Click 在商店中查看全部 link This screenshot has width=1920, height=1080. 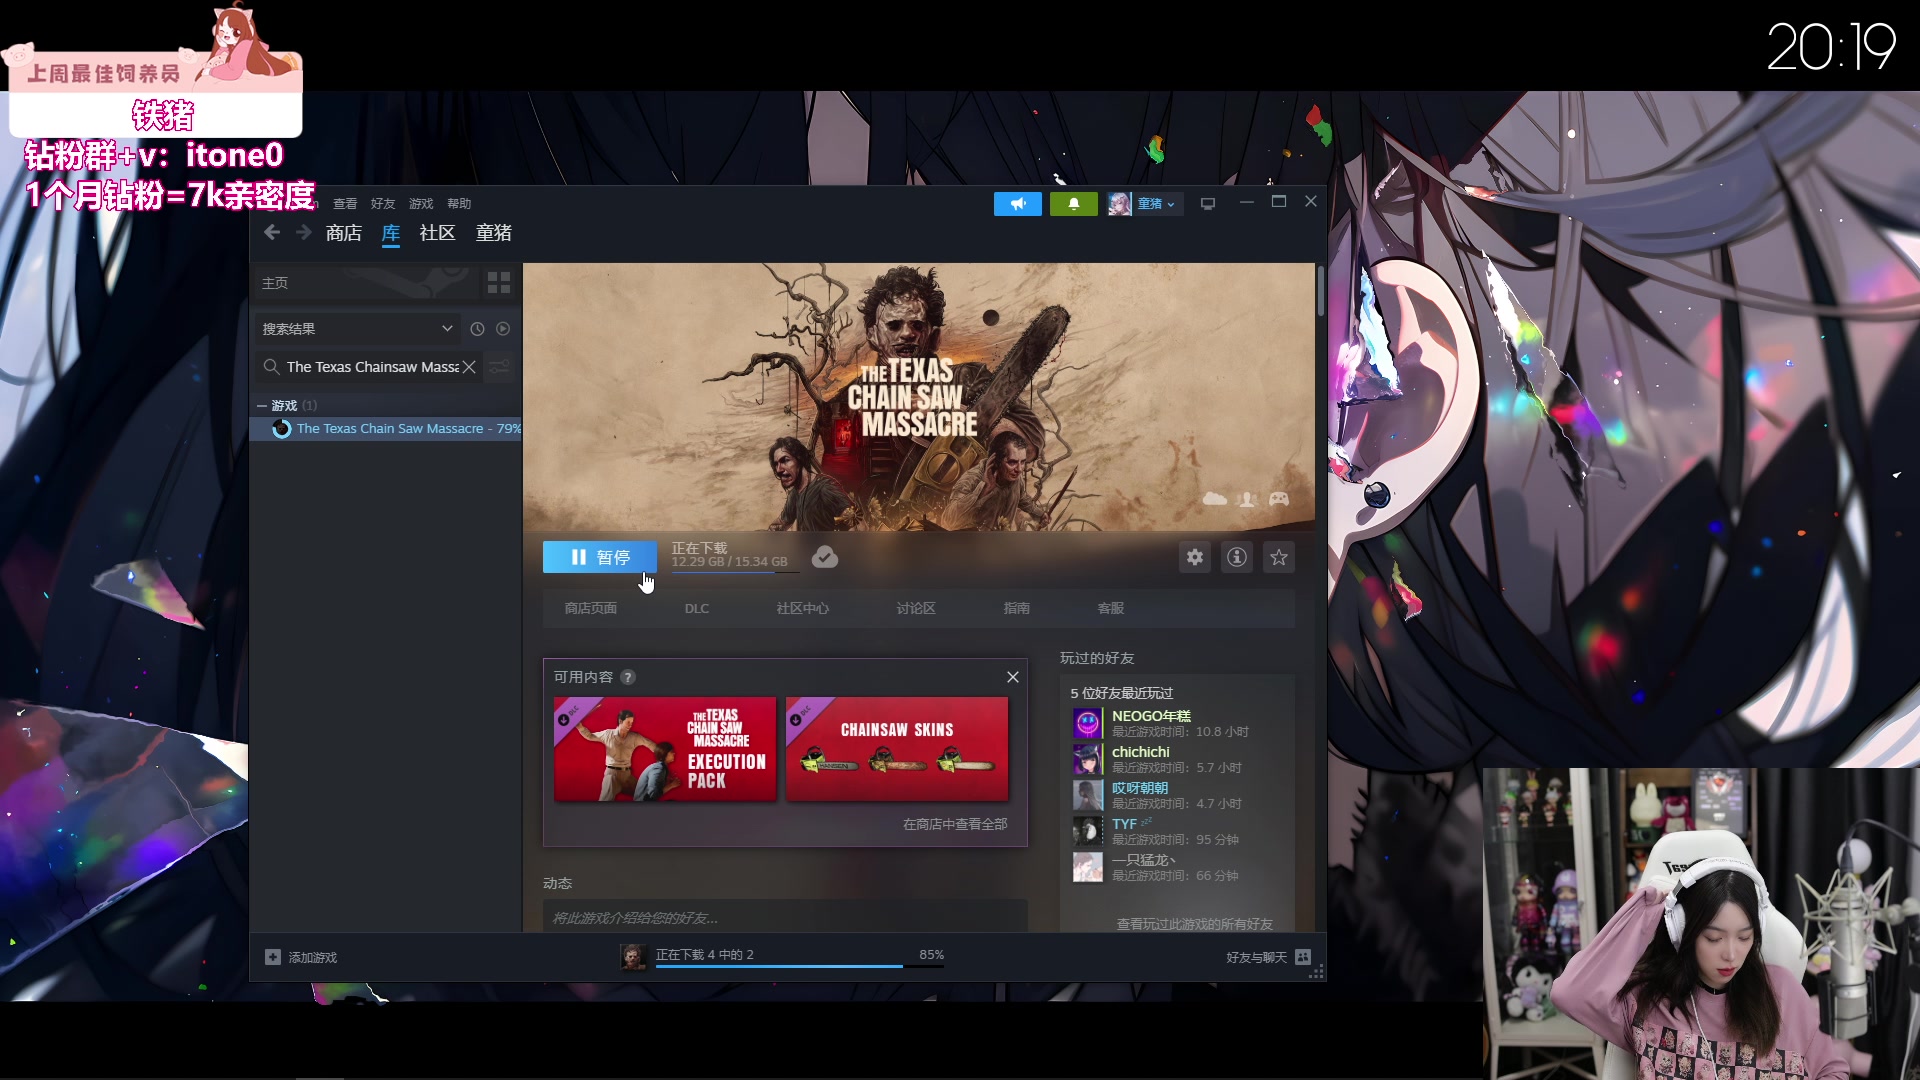[x=954, y=825]
